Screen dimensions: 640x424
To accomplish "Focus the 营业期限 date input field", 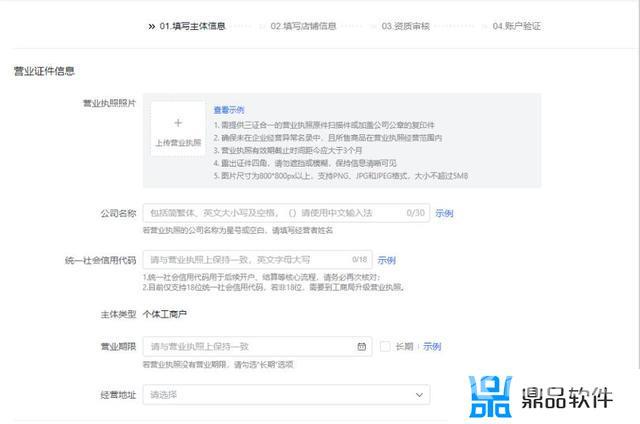I will pyautogui.click(x=258, y=346).
